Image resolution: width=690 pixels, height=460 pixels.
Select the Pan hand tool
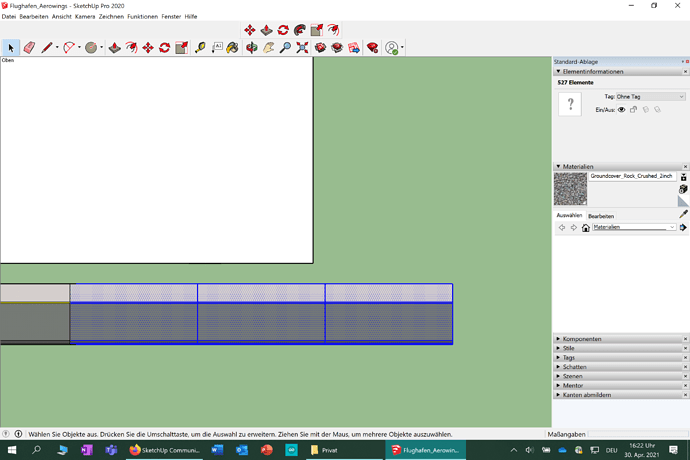click(268, 48)
